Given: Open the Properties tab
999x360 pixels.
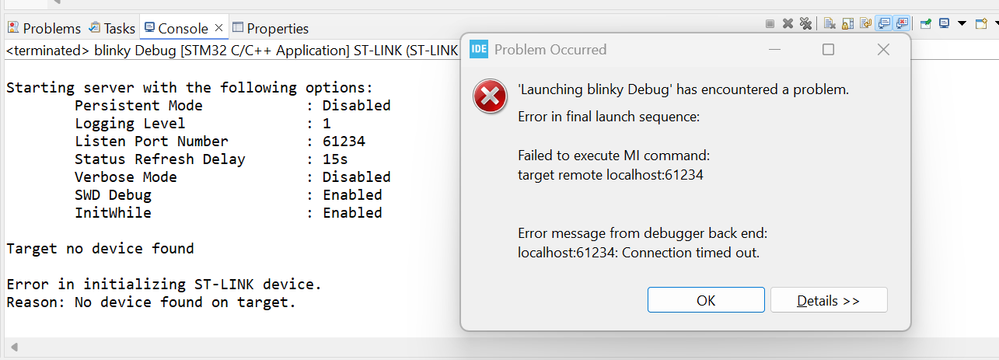Looking at the screenshot, I should tap(270, 28).
